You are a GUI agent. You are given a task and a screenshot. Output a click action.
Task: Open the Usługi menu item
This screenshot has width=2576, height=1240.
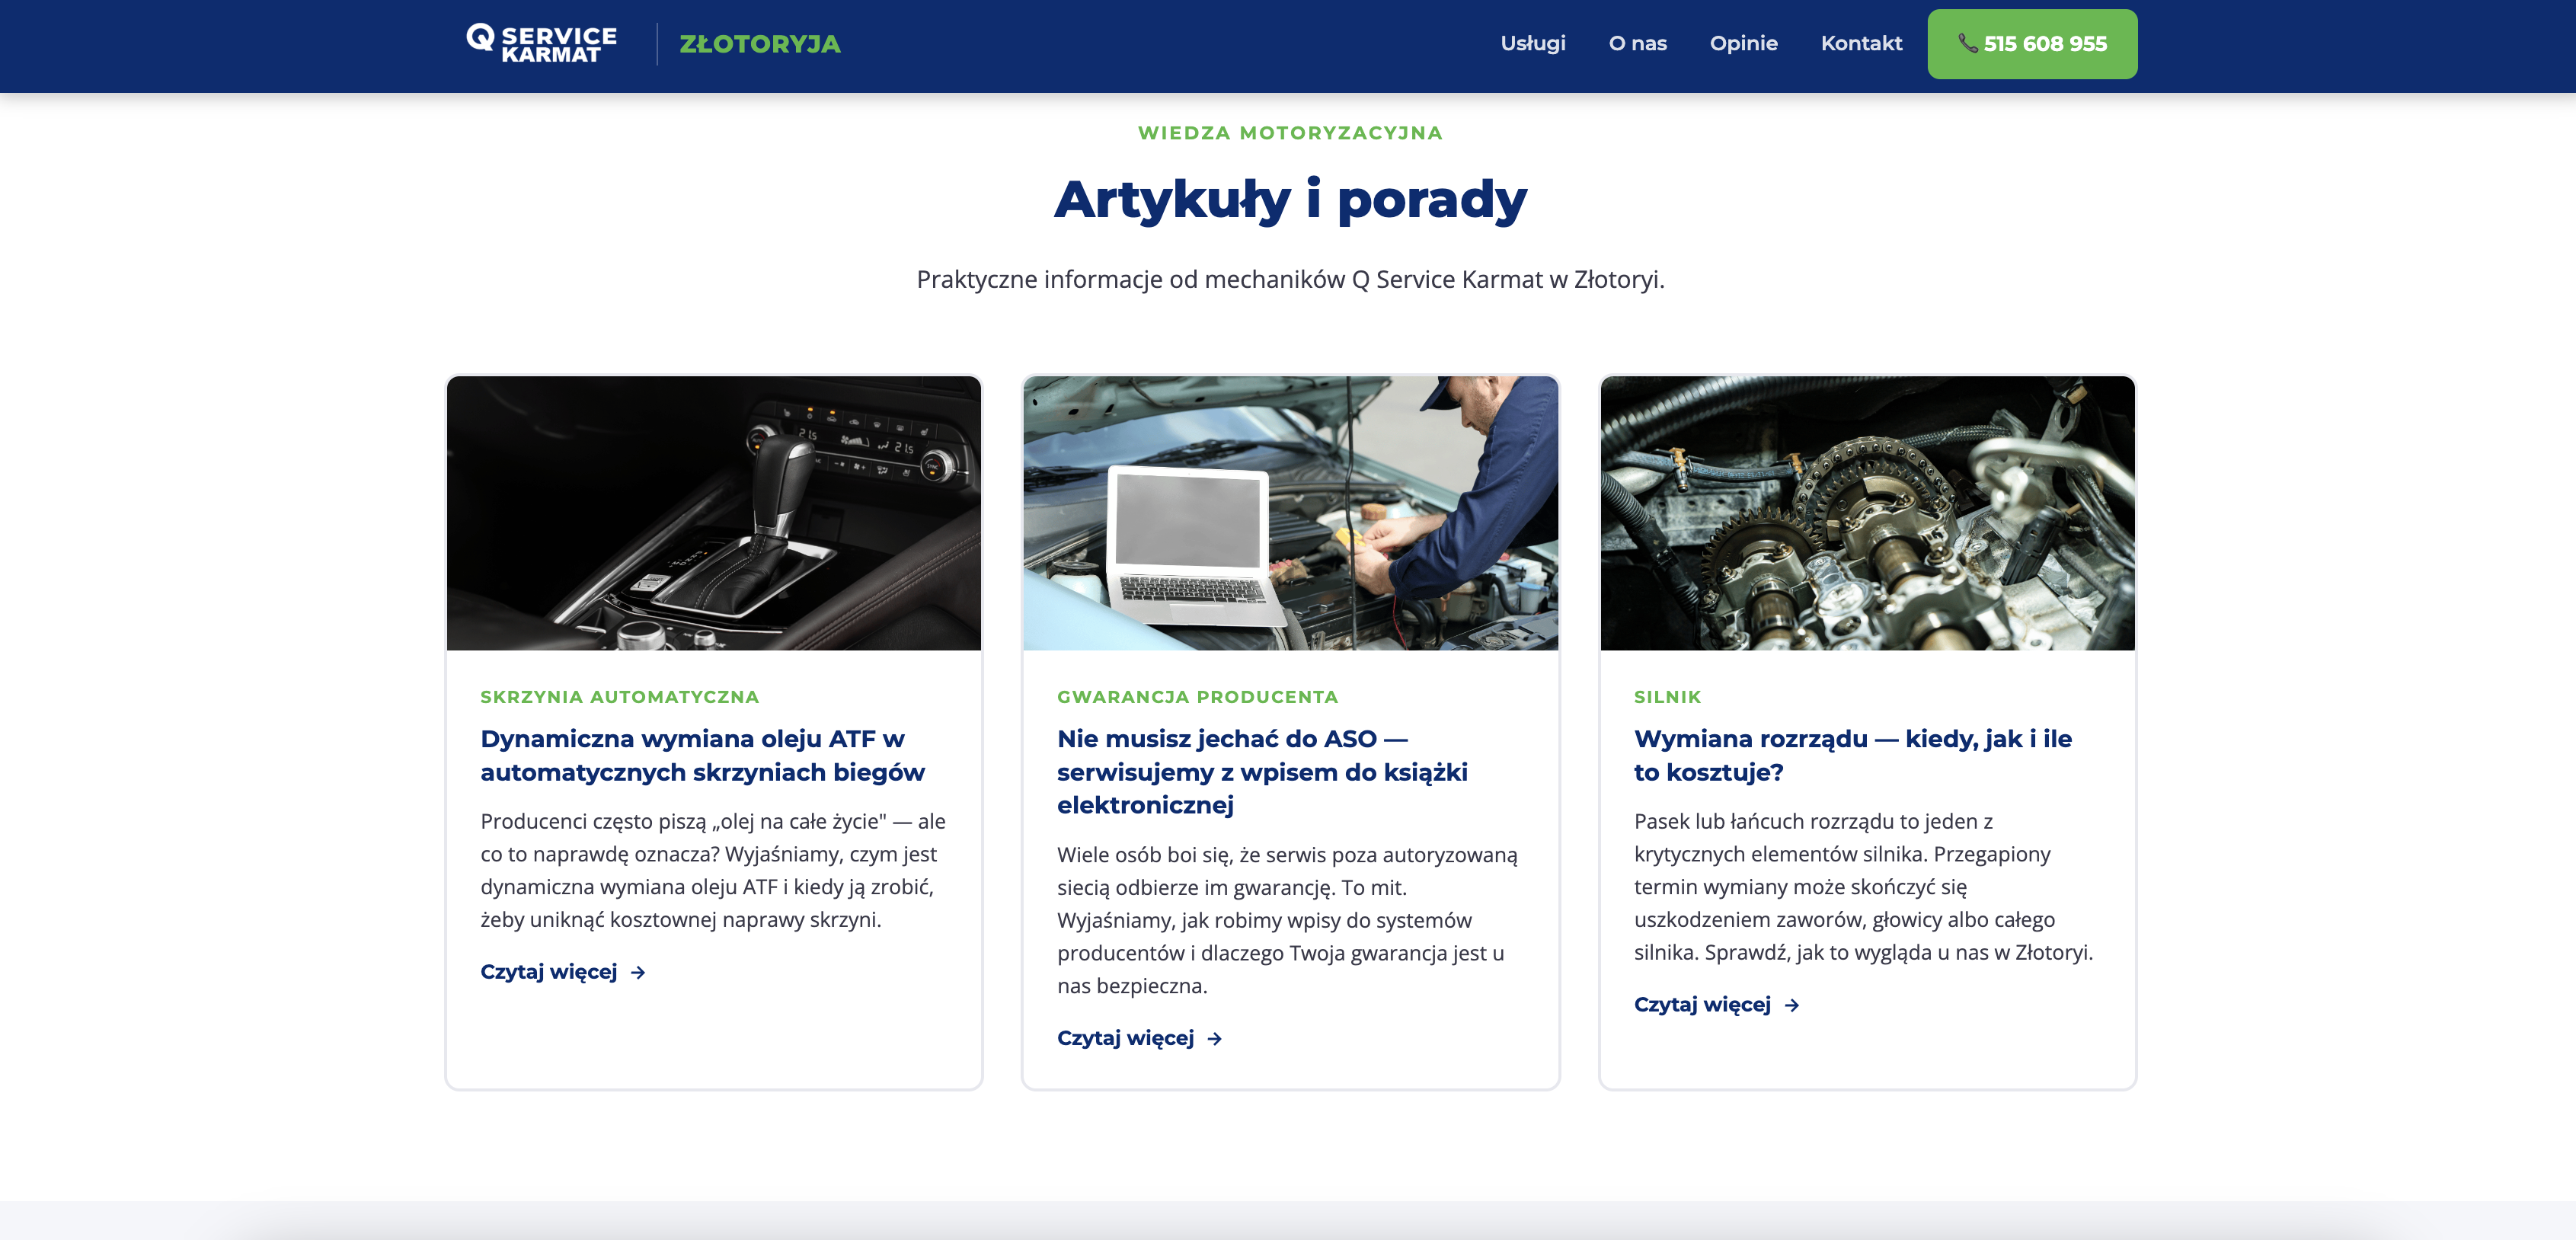1532,43
